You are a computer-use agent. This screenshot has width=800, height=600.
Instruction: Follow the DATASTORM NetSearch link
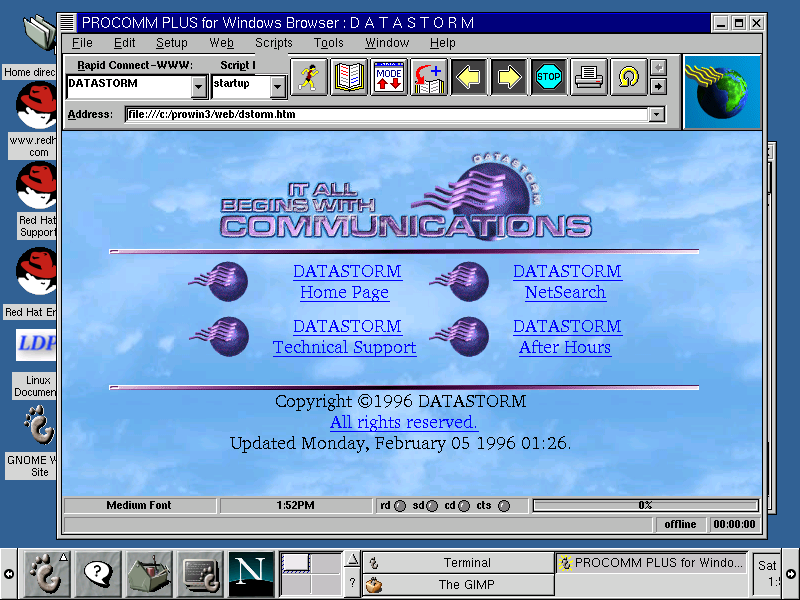point(567,282)
